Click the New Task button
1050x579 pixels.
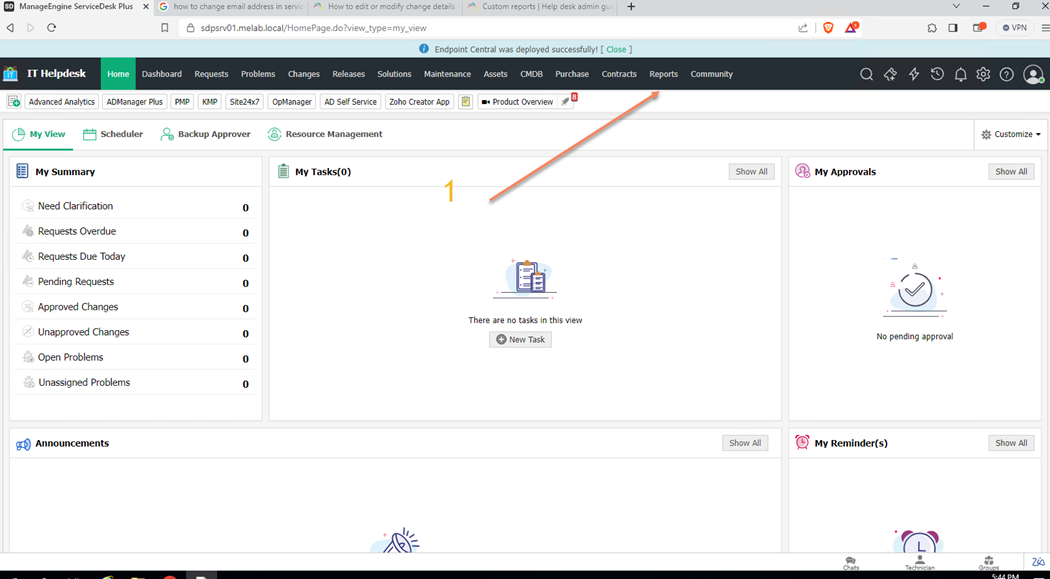520,340
